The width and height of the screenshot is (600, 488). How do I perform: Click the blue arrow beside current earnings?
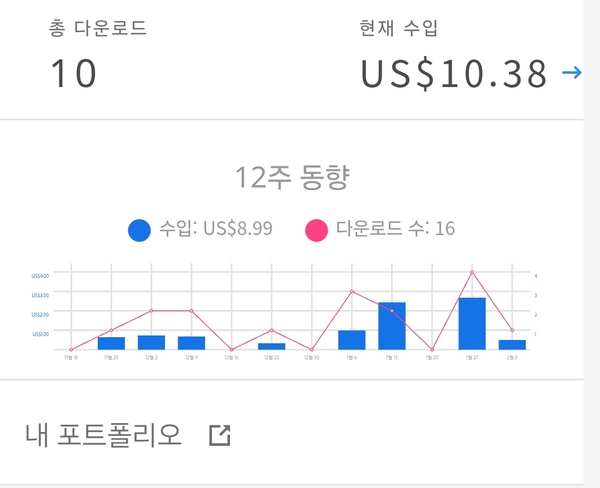pos(571,72)
